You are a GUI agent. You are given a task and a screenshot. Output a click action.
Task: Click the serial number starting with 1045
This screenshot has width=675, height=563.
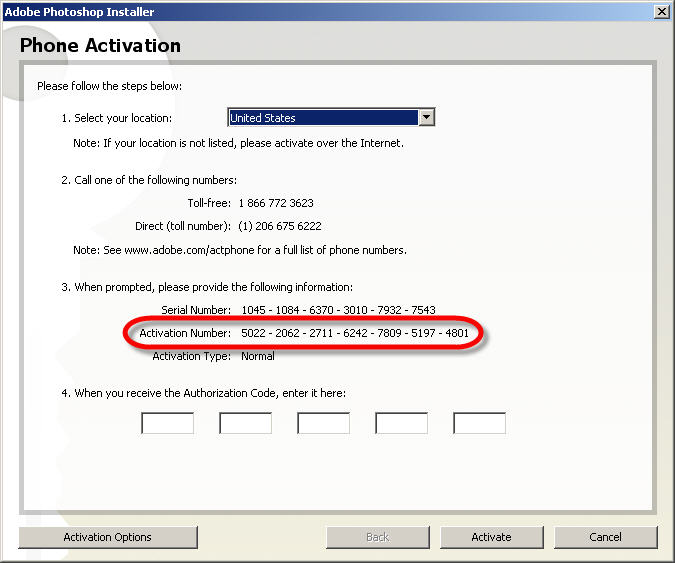[x=338, y=310]
